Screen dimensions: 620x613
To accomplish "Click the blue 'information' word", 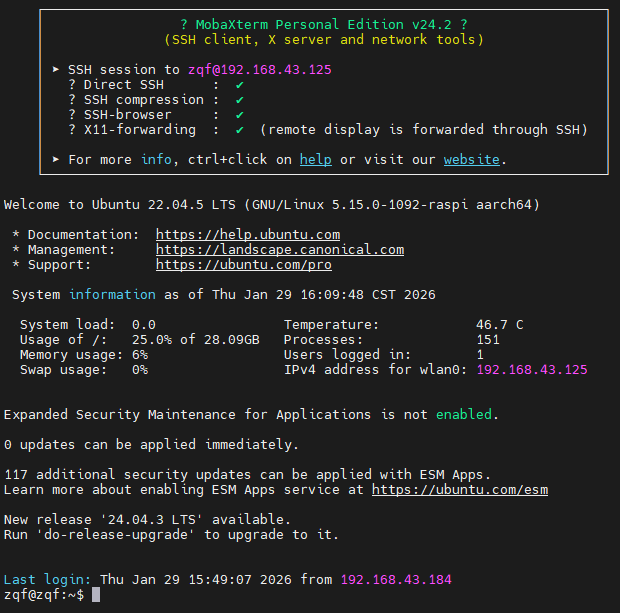I will [x=112, y=295].
